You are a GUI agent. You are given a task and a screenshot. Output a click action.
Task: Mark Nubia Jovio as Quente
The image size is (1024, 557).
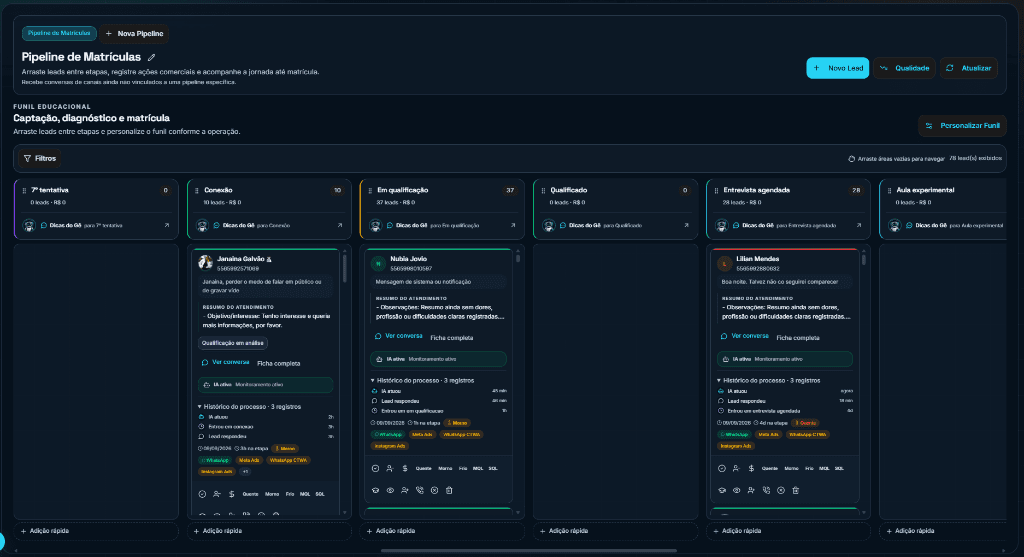click(x=423, y=468)
